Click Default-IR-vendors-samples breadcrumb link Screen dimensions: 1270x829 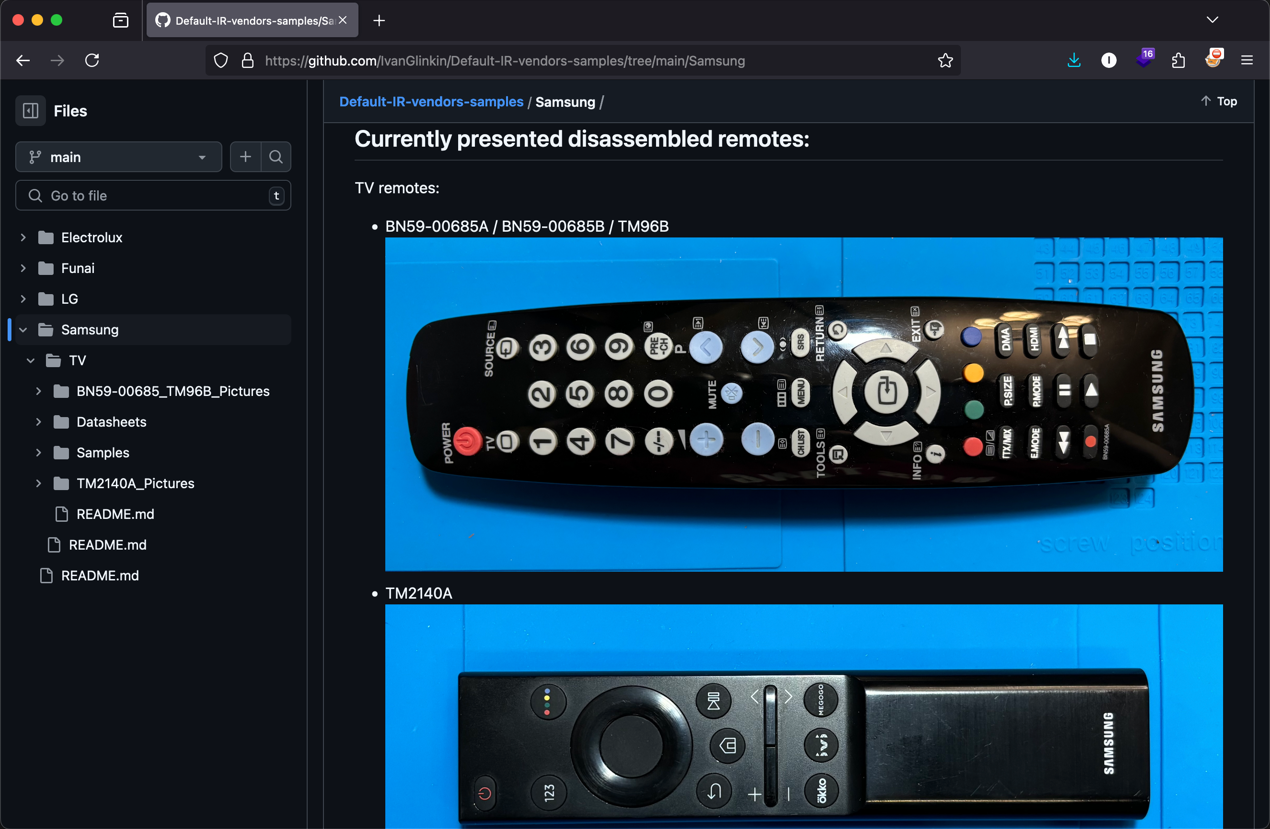click(x=431, y=102)
